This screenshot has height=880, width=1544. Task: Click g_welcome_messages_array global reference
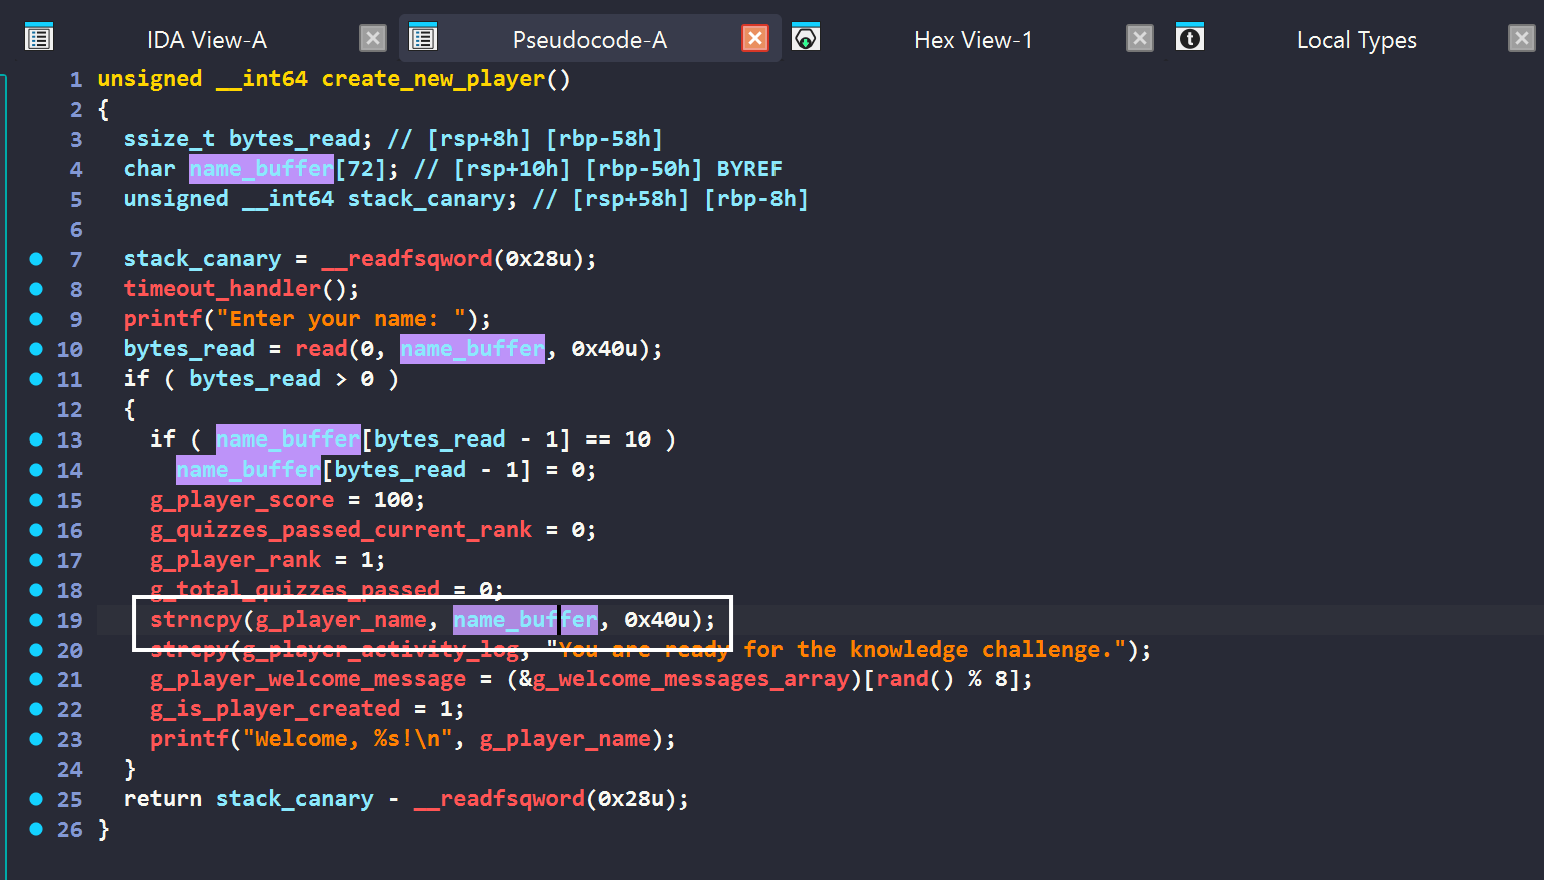(690, 680)
